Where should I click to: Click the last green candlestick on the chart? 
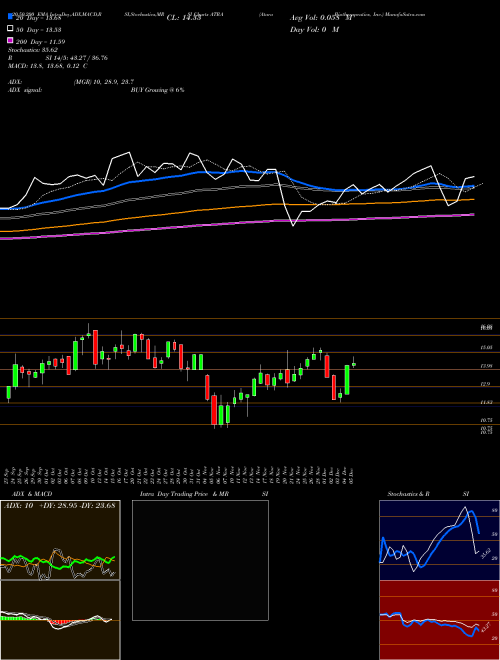tap(354, 365)
